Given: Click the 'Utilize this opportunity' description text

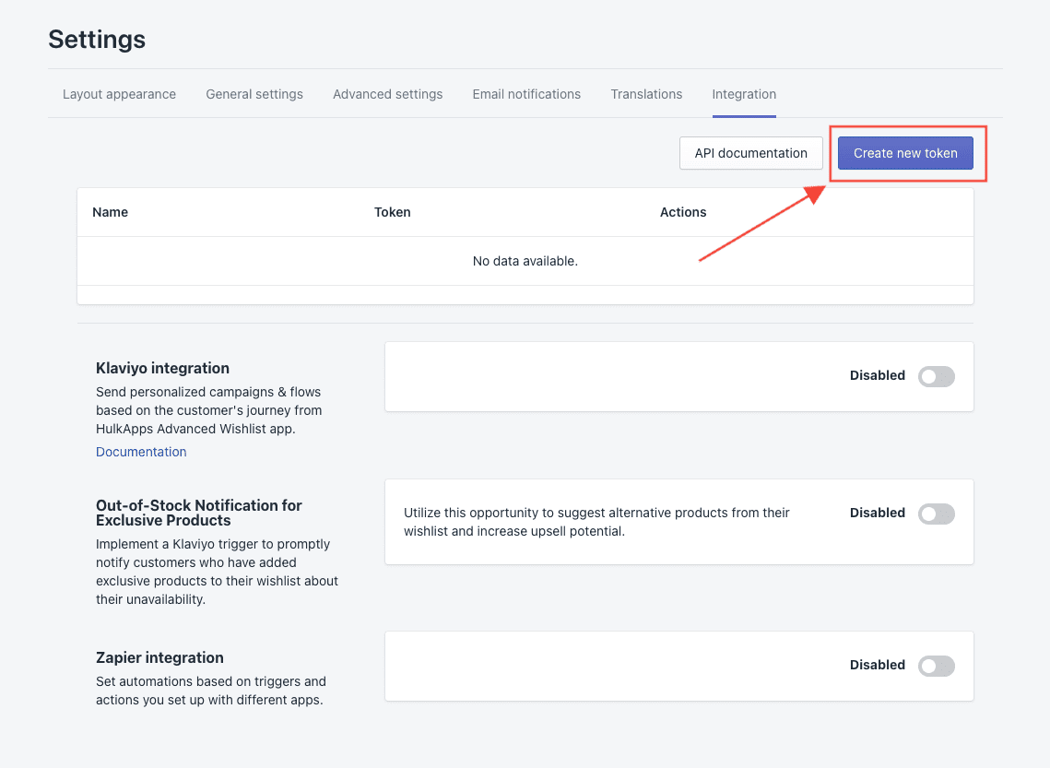Looking at the screenshot, I should pyautogui.click(x=597, y=522).
